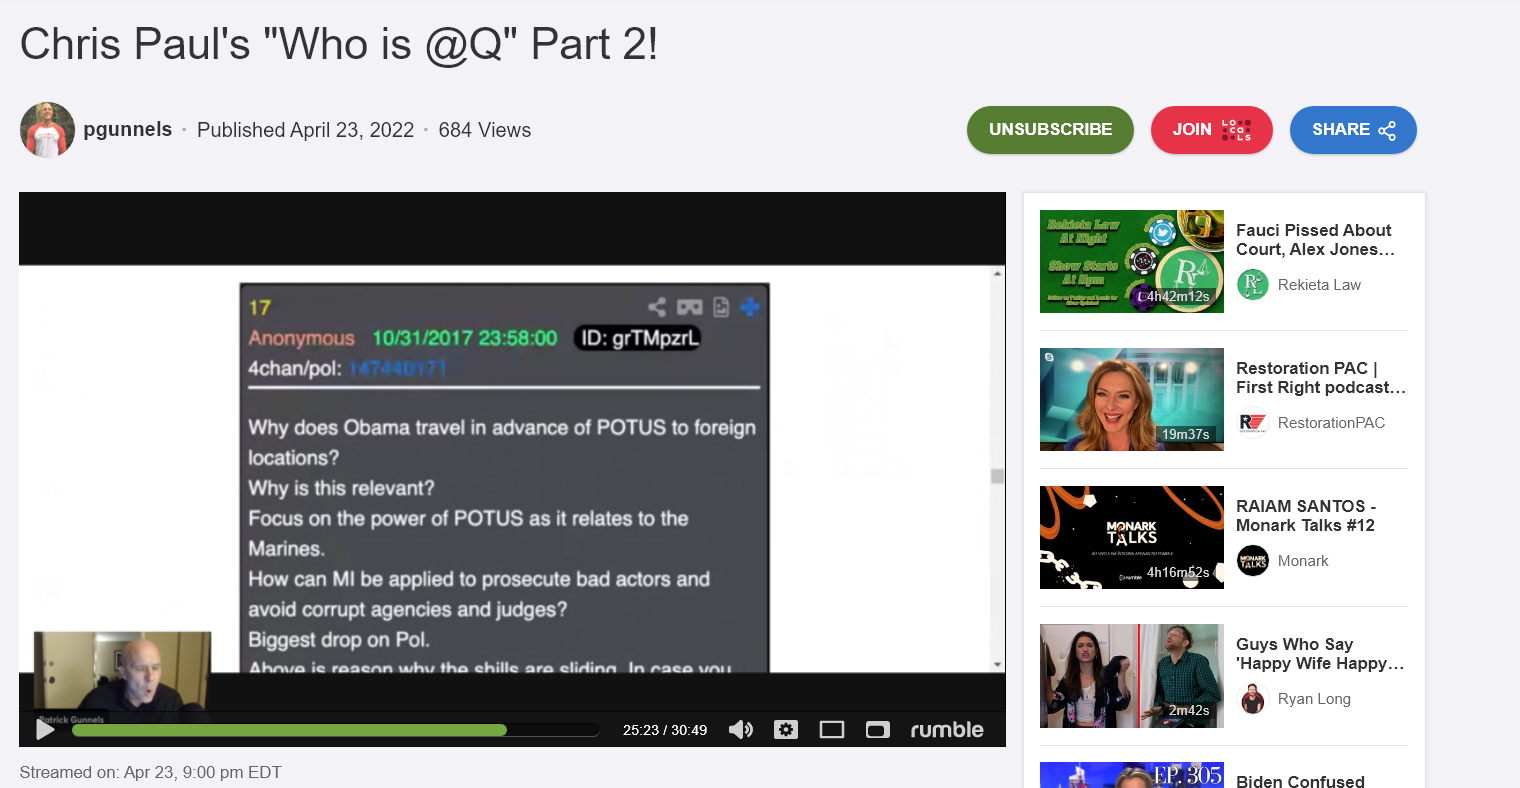Image resolution: width=1520 pixels, height=788 pixels.
Task: Click the Monark channel name
Action: coord(1303,561)
